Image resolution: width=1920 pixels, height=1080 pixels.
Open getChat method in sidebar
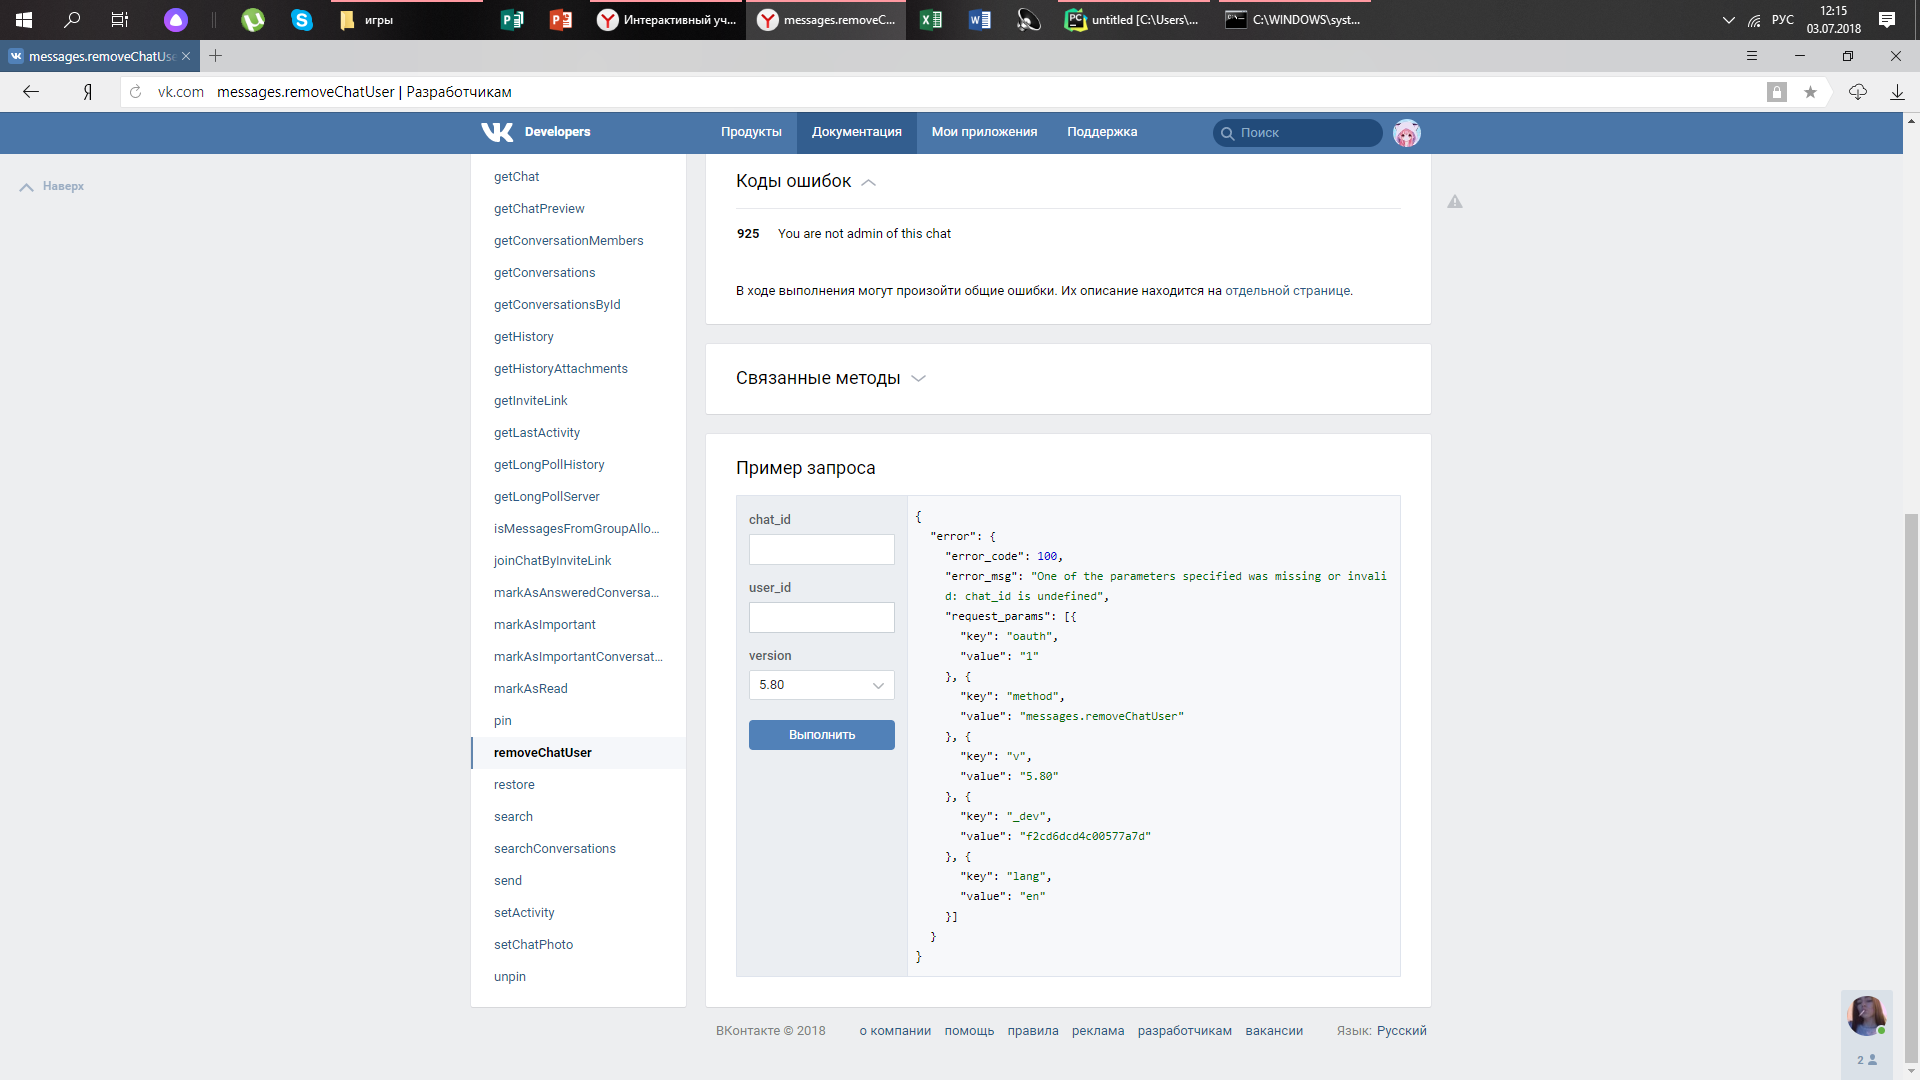coord(516,177)
